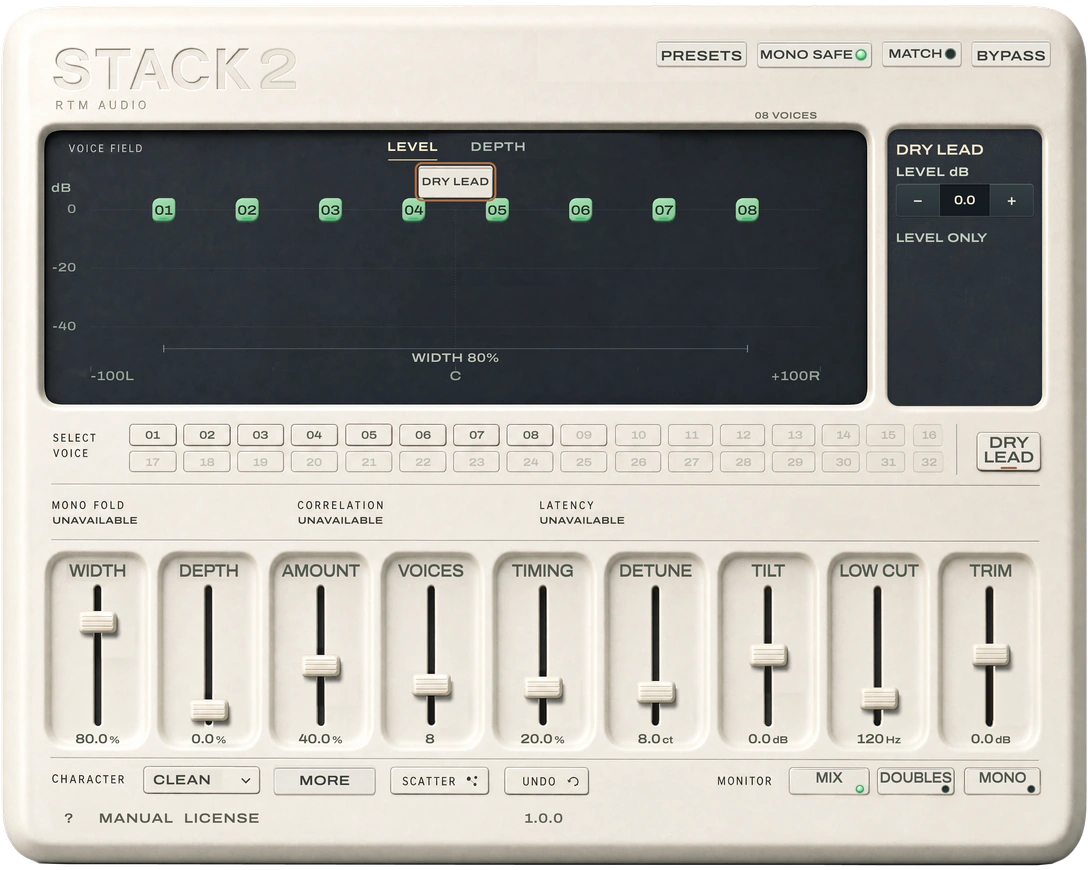The width and height of the screenshot is (1088, 870).
Task: Click the Timing value 20.0%
Action: click(543, 740)
